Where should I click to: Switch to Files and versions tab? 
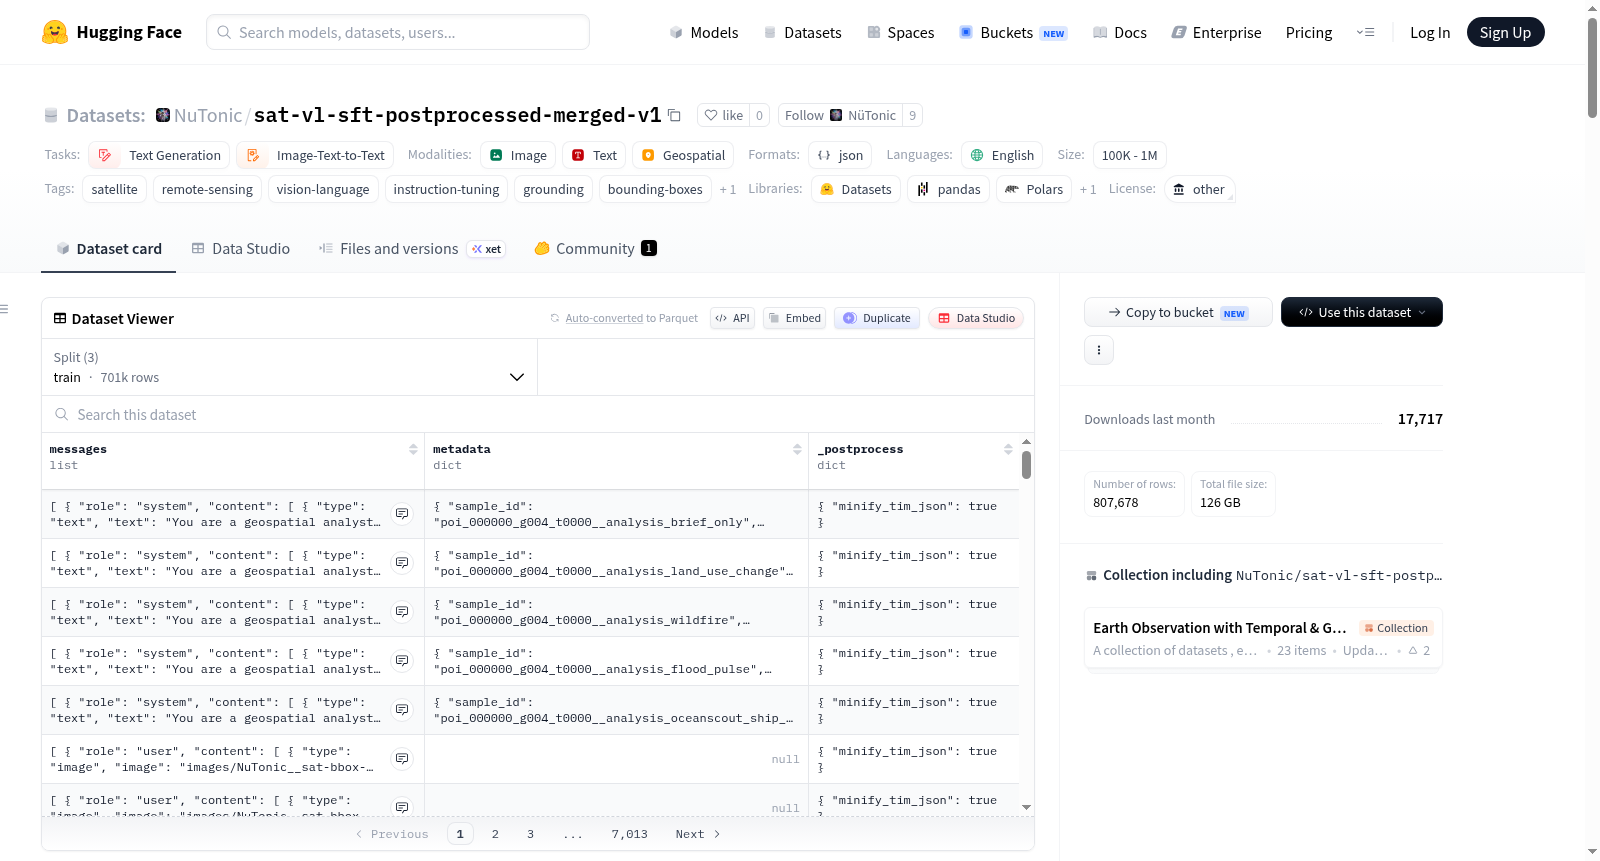point(411,249)
